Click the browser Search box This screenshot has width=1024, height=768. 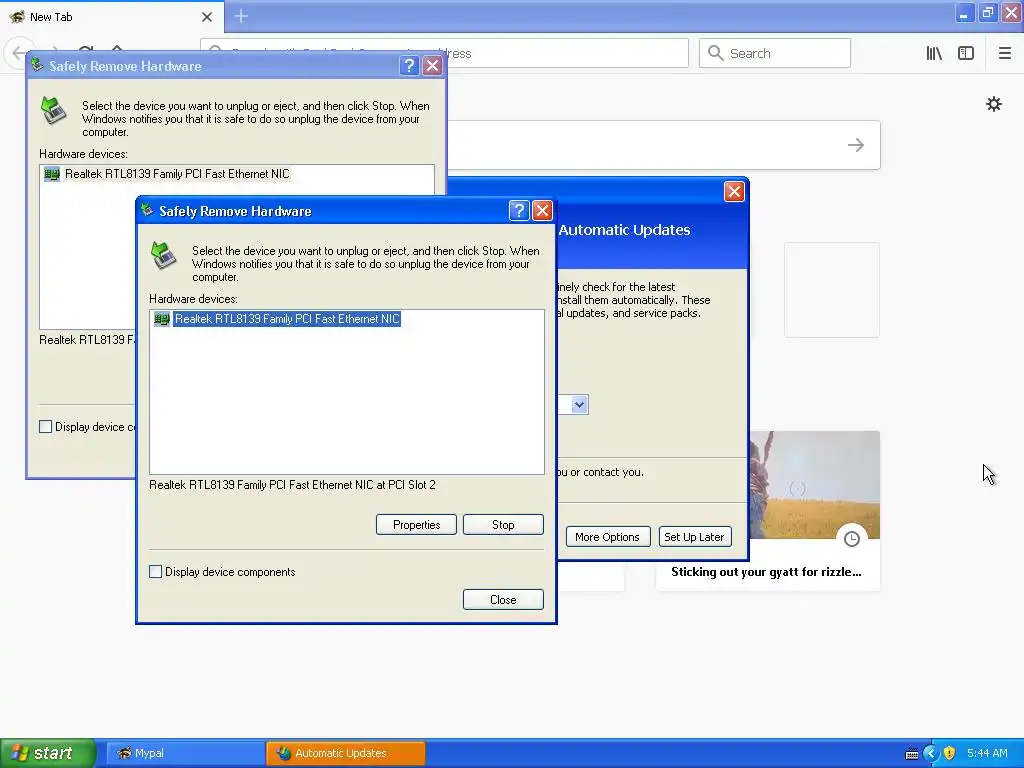tap(775, 53)
